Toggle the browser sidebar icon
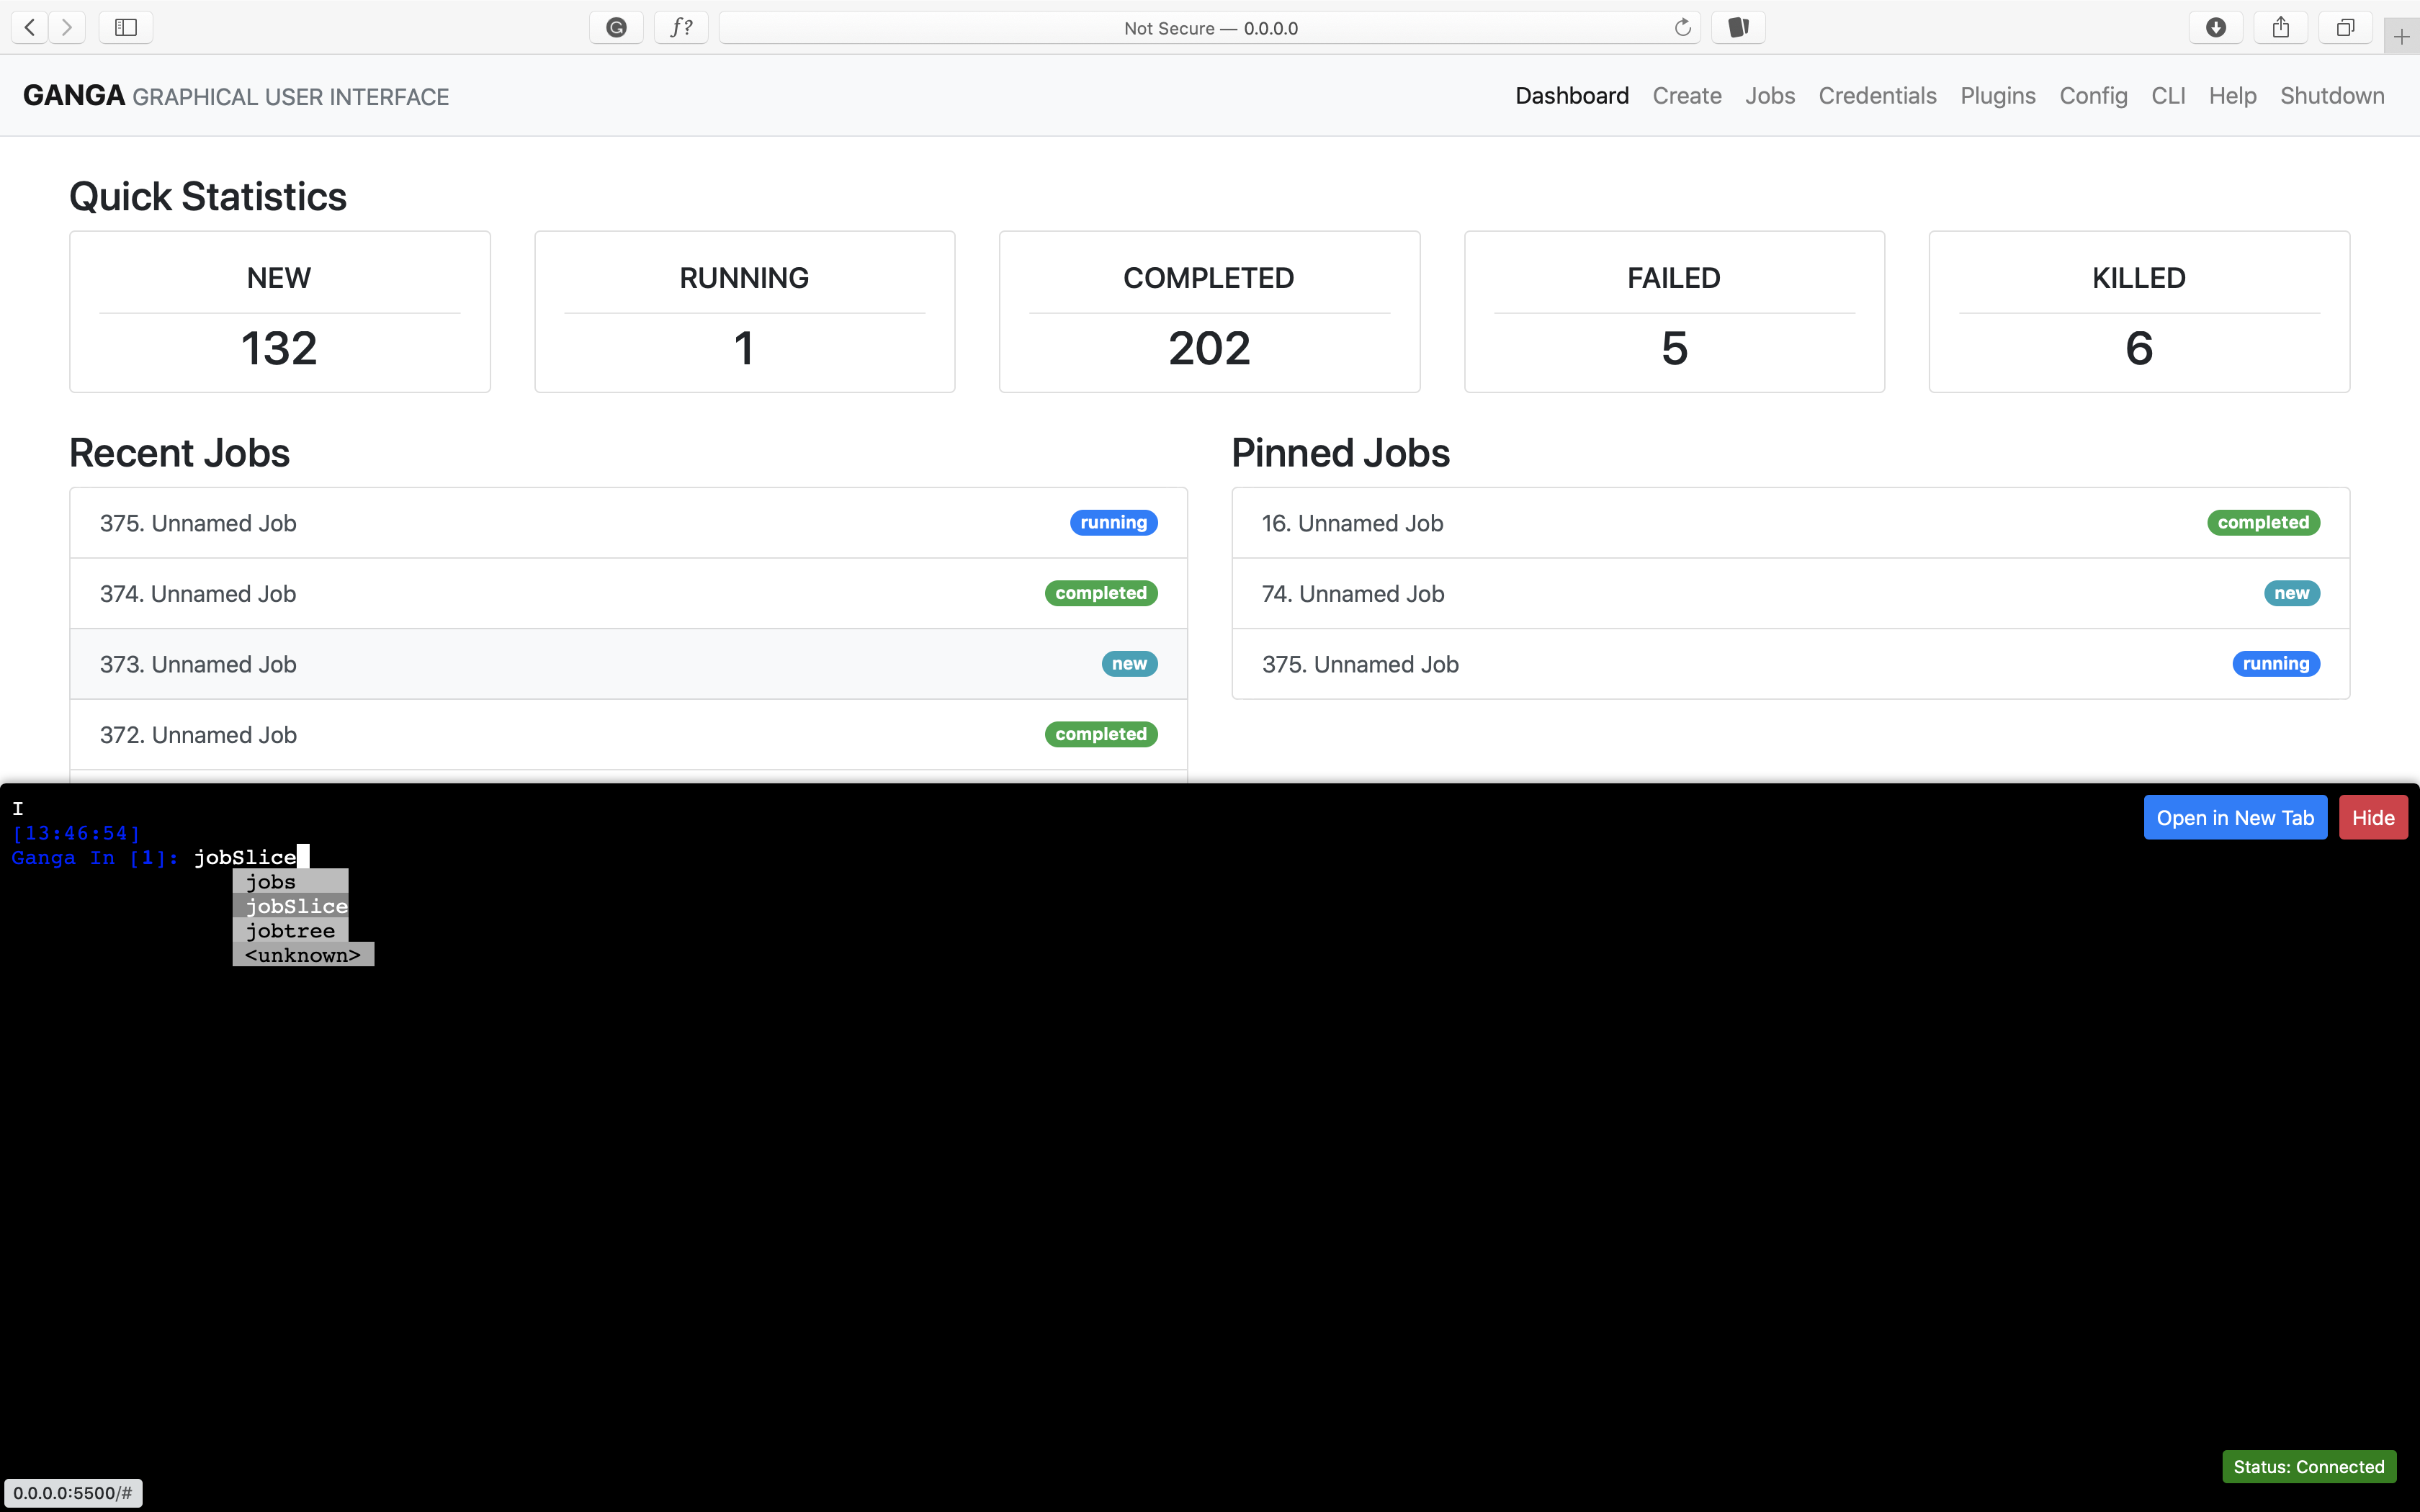The image size is (2420, 1512). click(x=125, y=27)
